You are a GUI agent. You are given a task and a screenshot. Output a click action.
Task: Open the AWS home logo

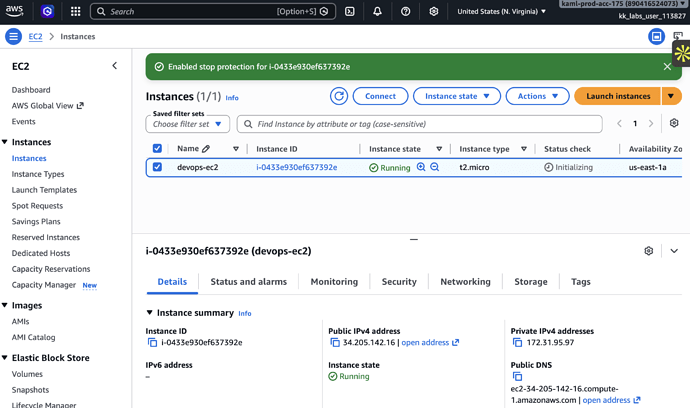(14, 11)
